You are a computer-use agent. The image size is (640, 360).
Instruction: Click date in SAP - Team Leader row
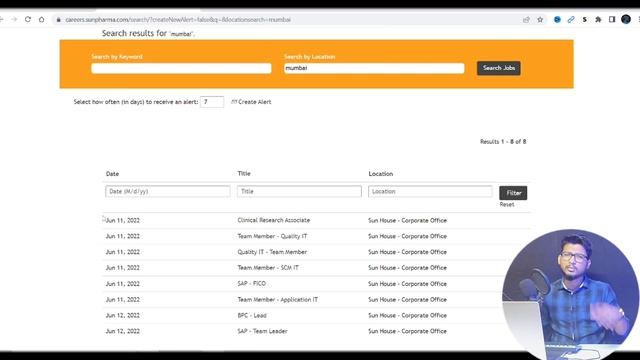pos(122,331)
